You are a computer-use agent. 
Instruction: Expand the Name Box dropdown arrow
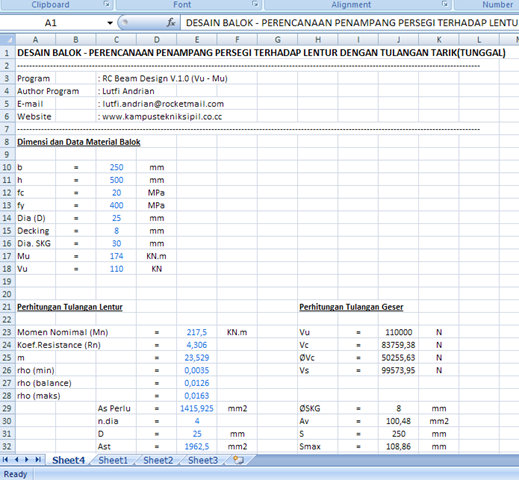(x=110, y=23)
